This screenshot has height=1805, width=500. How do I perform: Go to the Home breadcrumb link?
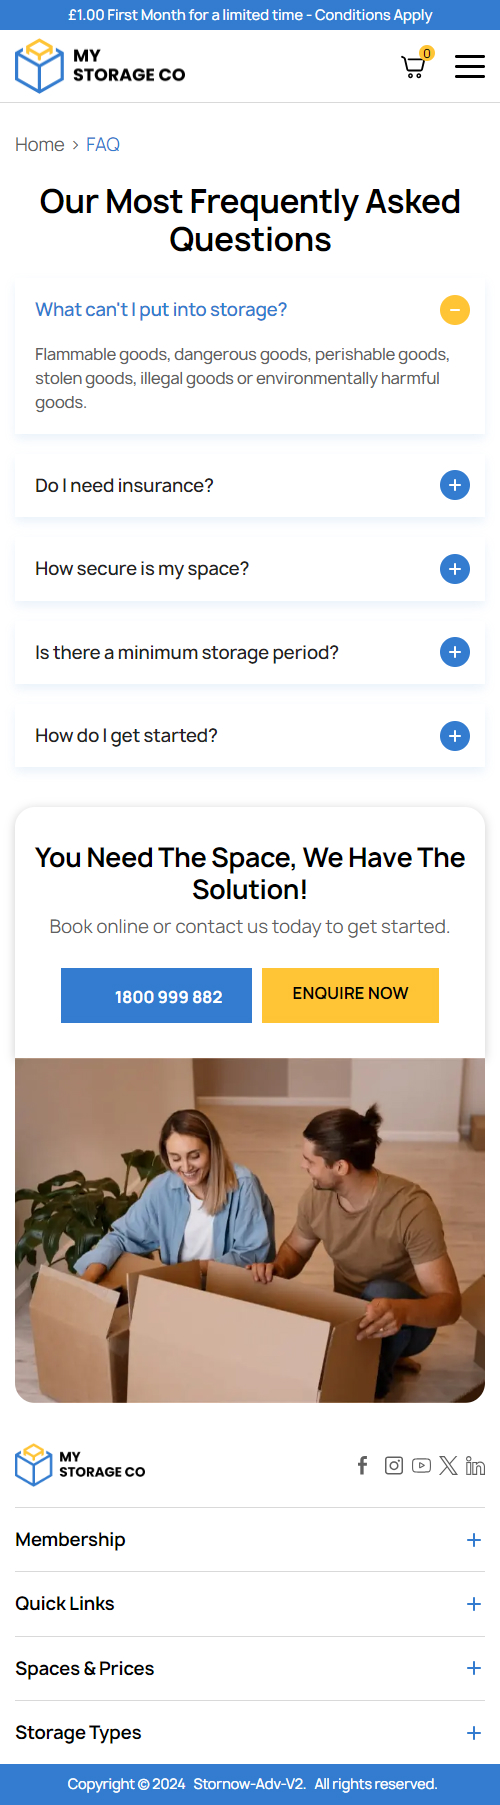[x=40, y=145]
